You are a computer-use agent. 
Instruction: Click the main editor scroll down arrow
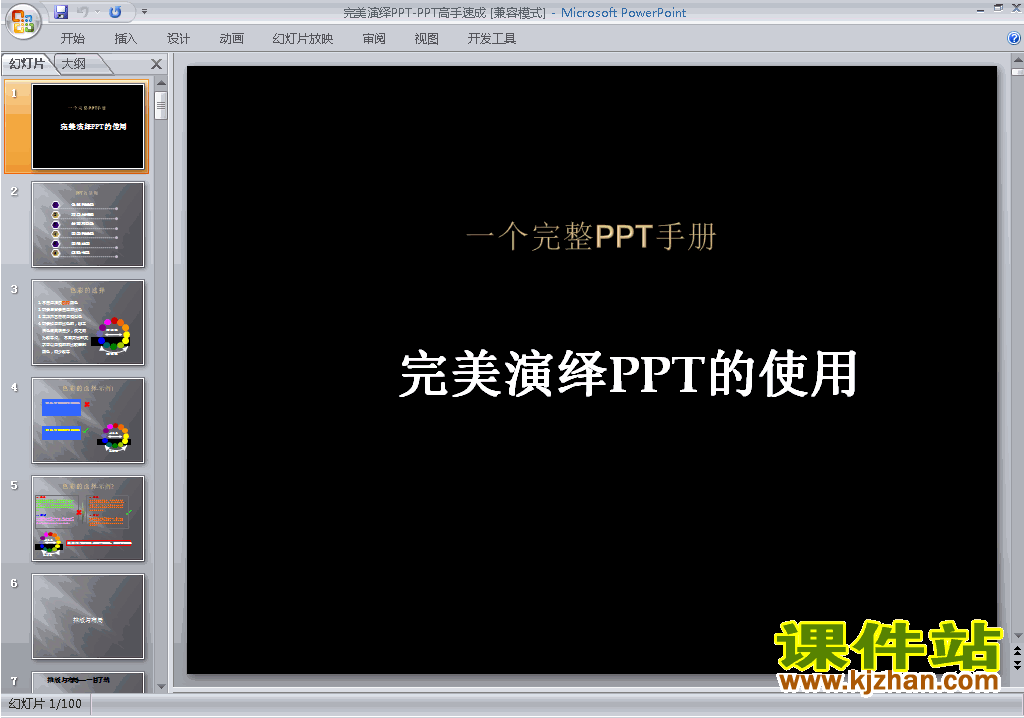(1017, 636)
